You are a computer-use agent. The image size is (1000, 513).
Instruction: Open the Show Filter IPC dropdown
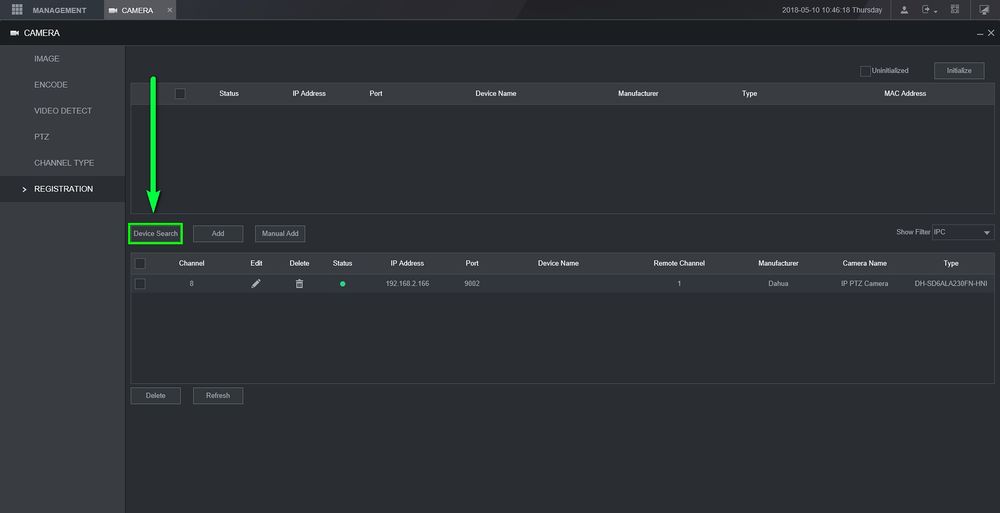pos(963,232)
